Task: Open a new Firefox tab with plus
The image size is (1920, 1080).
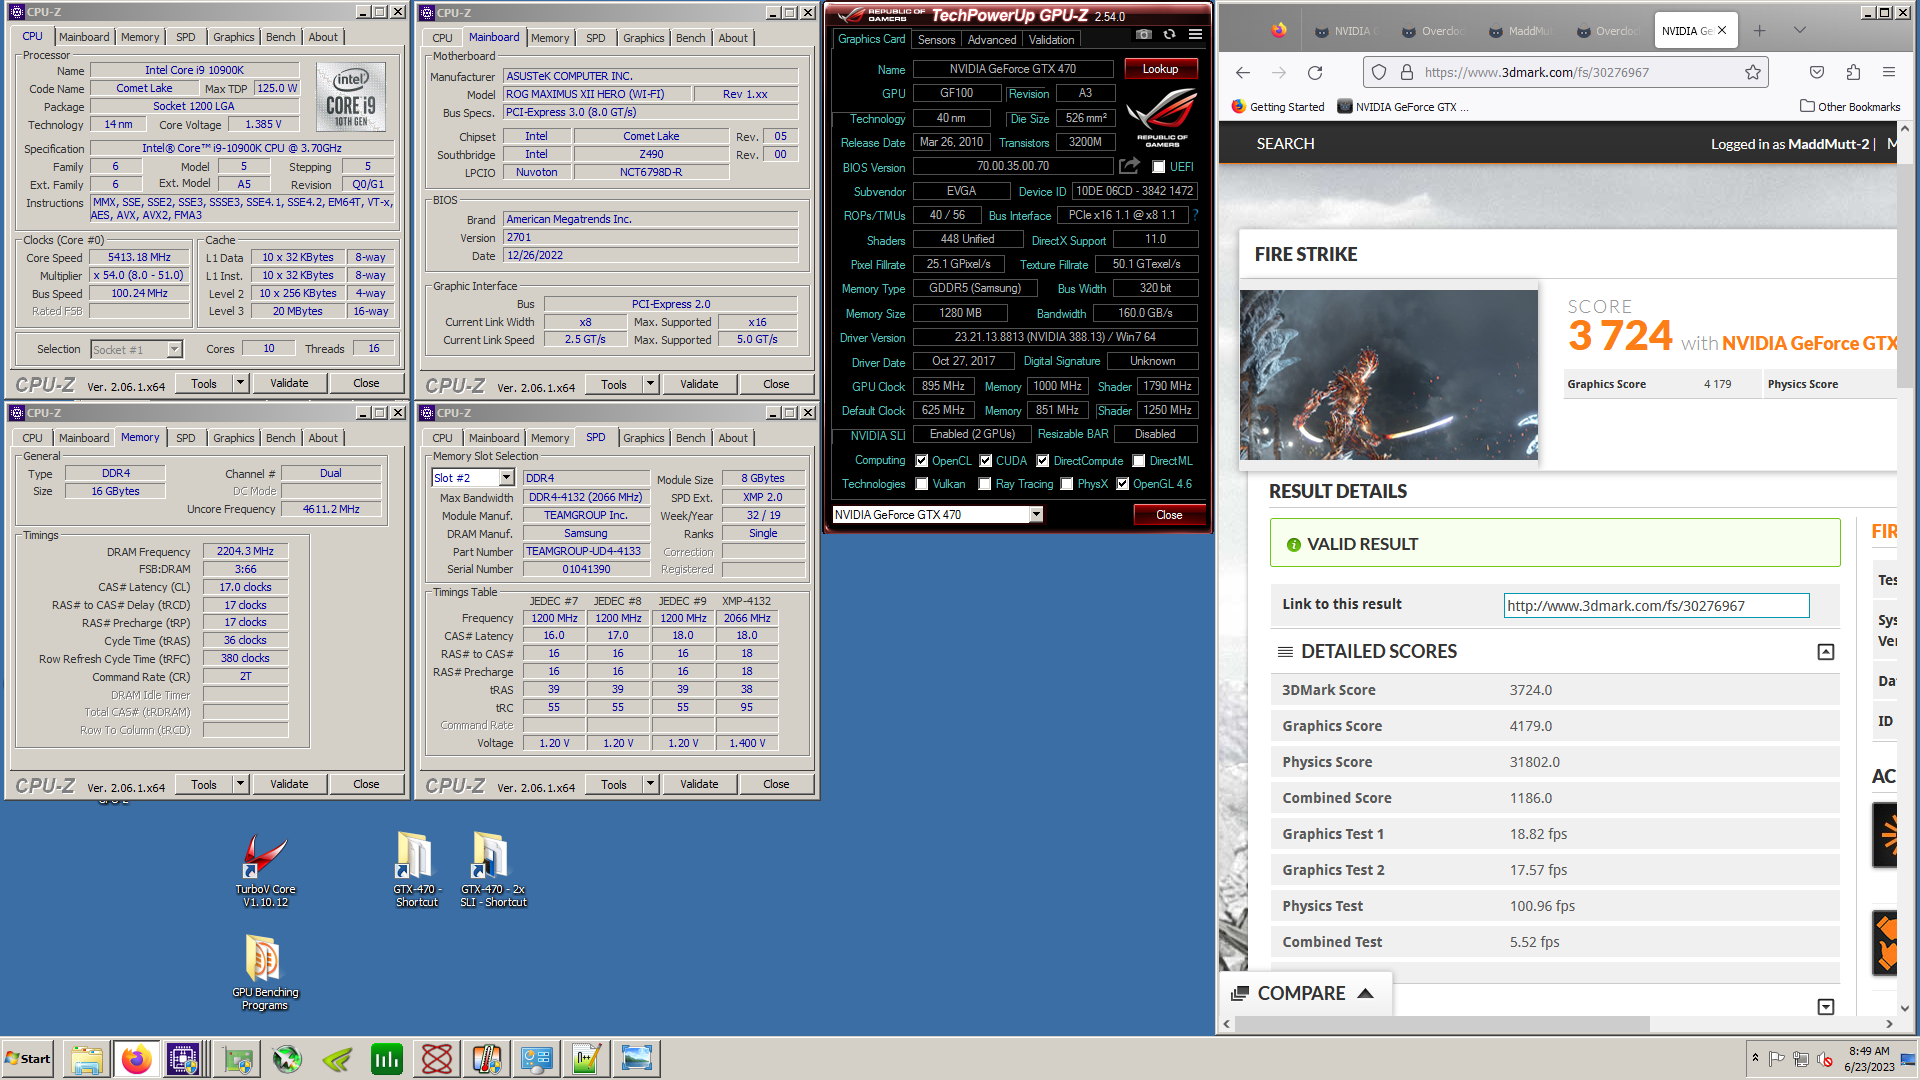Action: (x=1760, y=31)
